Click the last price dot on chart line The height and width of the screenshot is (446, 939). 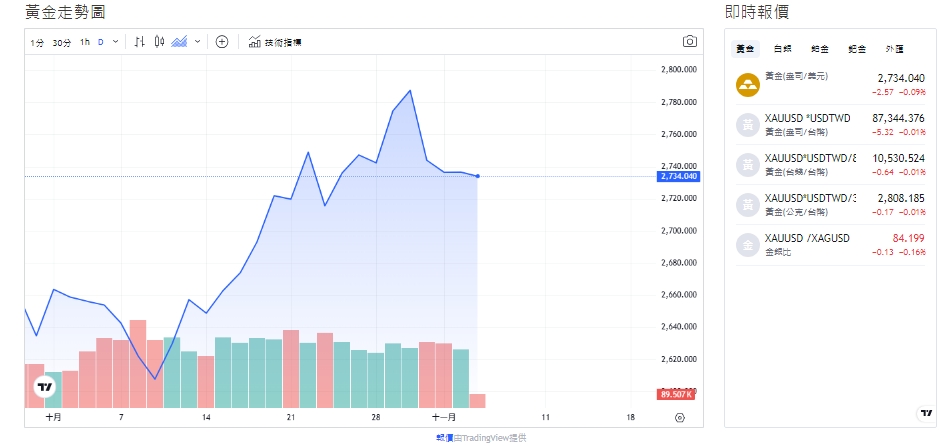coord(477,176)
